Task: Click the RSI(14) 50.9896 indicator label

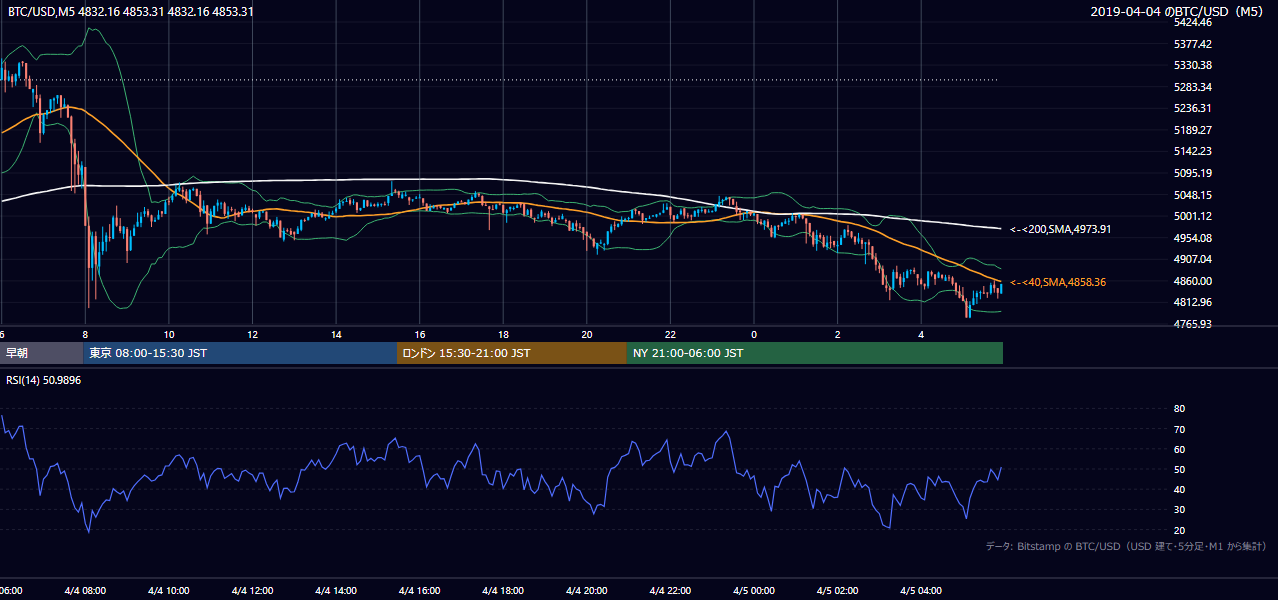Action: tap(43, 381)
